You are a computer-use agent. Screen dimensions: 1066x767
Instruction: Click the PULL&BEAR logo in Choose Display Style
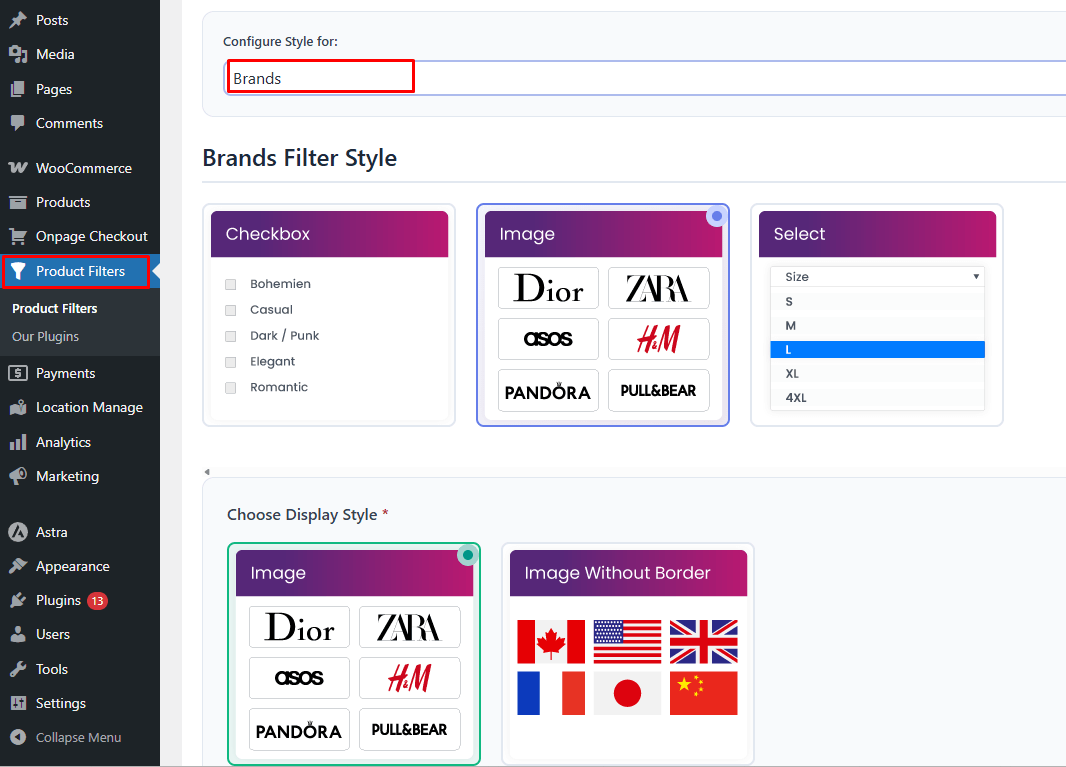click(x=409, y=730)
